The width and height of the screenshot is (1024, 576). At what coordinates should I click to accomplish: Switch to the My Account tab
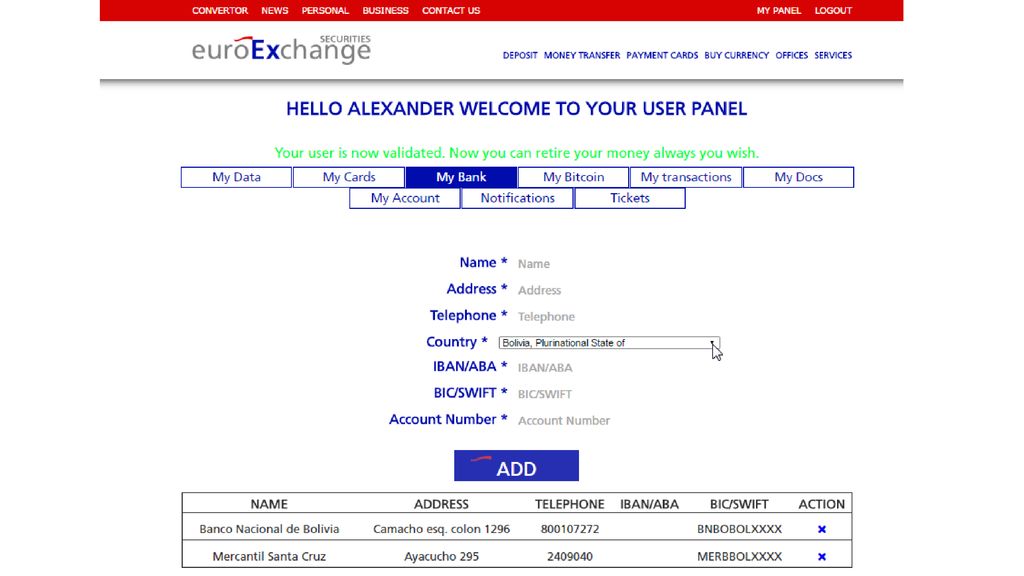[405, 198]
